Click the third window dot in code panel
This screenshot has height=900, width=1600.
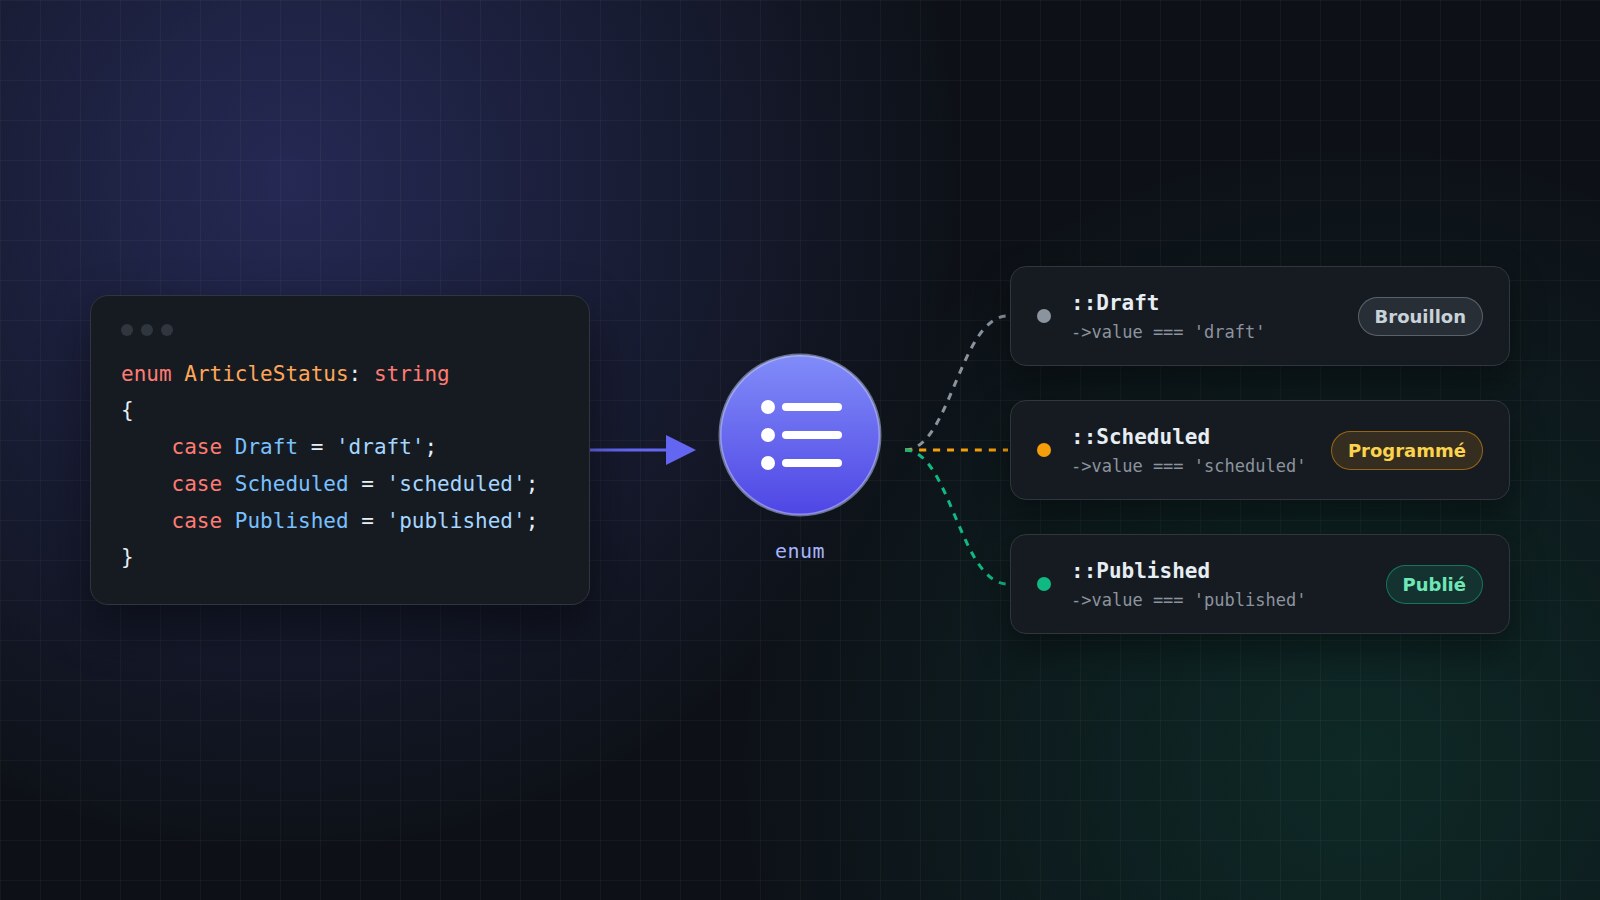coord(167,330)
